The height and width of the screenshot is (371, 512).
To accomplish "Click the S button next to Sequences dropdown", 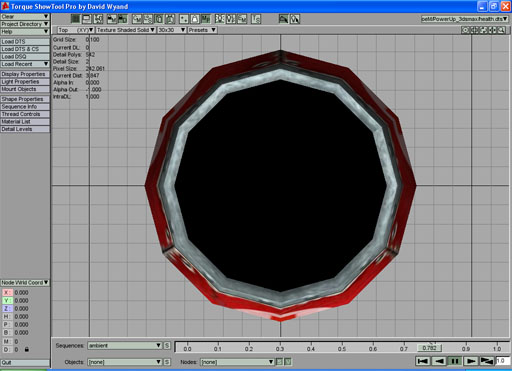I will click(167, 346).
